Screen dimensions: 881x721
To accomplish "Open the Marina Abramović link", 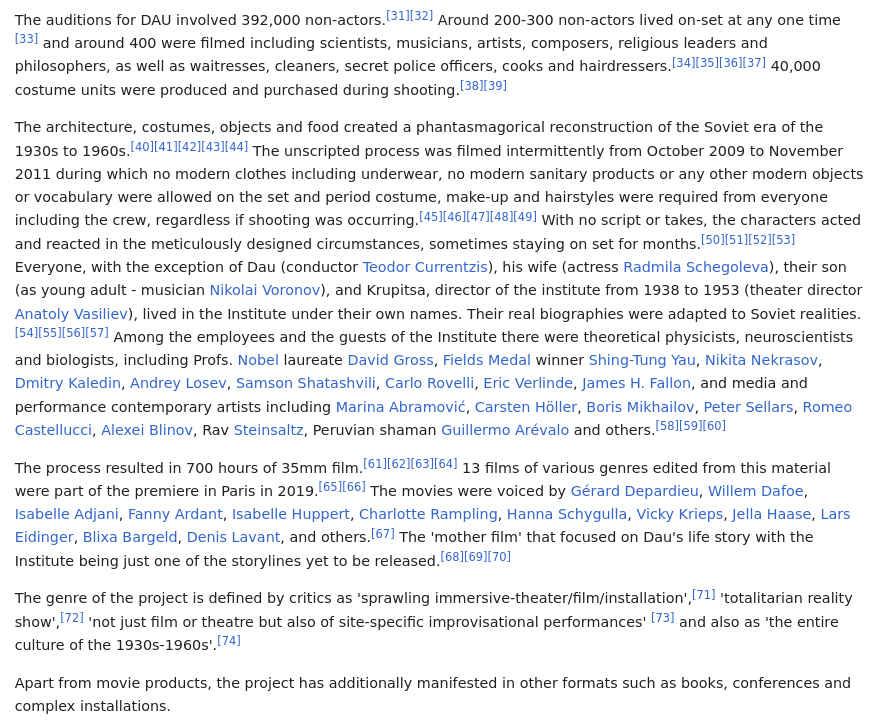I will coord(401,407).
